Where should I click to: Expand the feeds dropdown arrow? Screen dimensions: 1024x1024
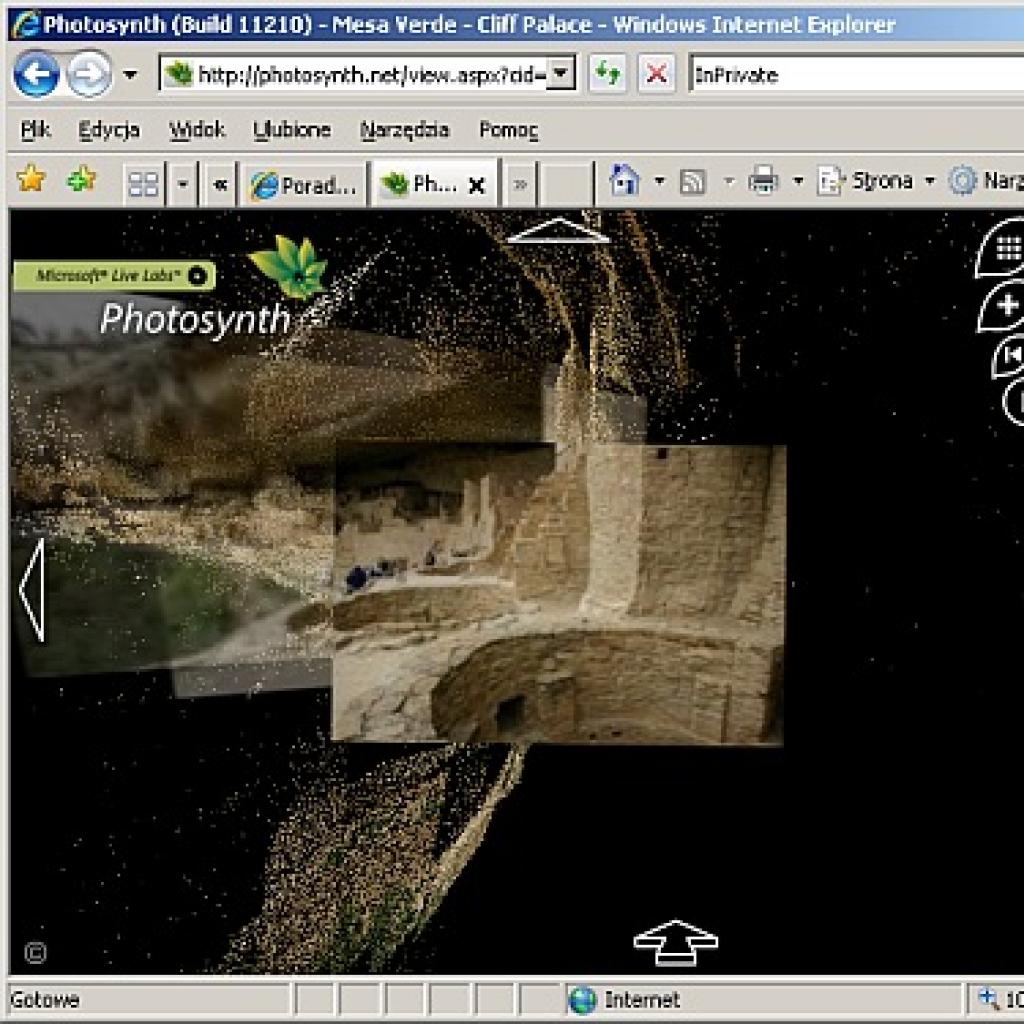[x=728, y=180]
